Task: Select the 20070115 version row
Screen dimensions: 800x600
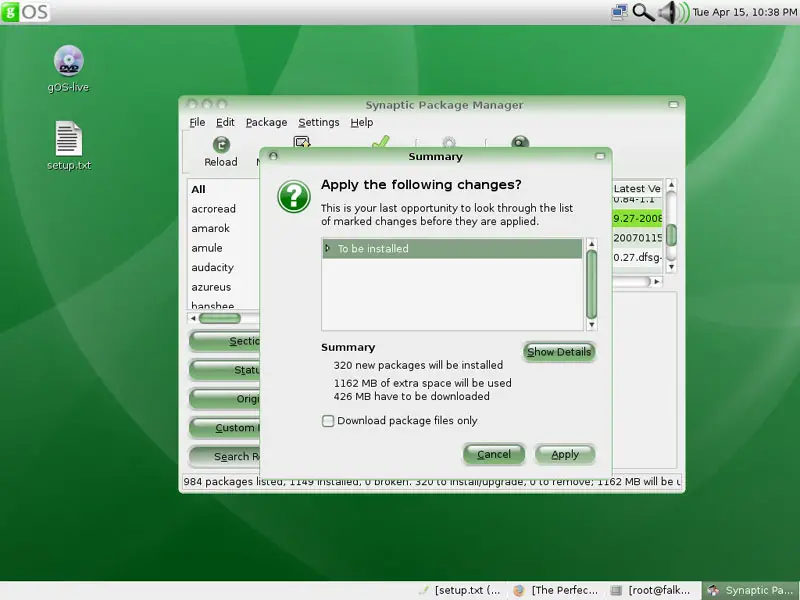Action: click(x=637, y=238)
